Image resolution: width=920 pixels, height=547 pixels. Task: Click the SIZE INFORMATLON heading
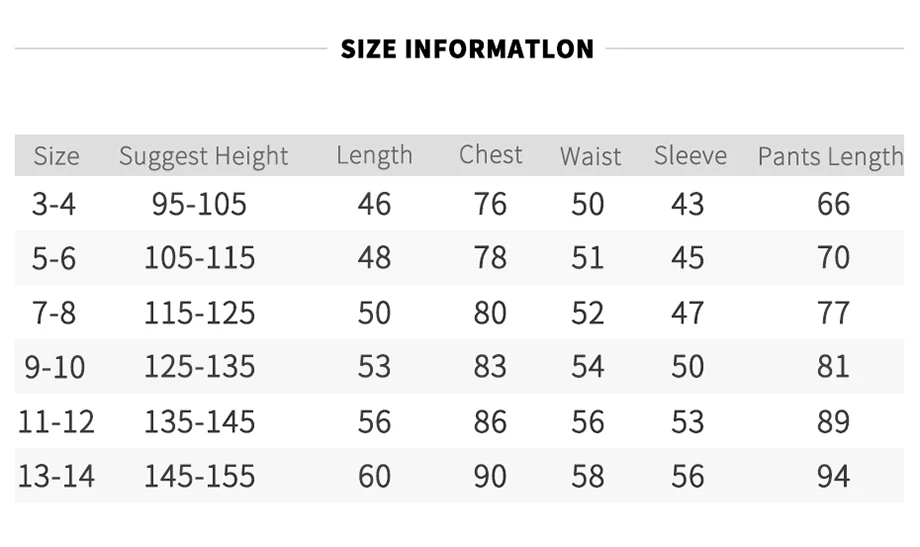(x=467, y=49)
